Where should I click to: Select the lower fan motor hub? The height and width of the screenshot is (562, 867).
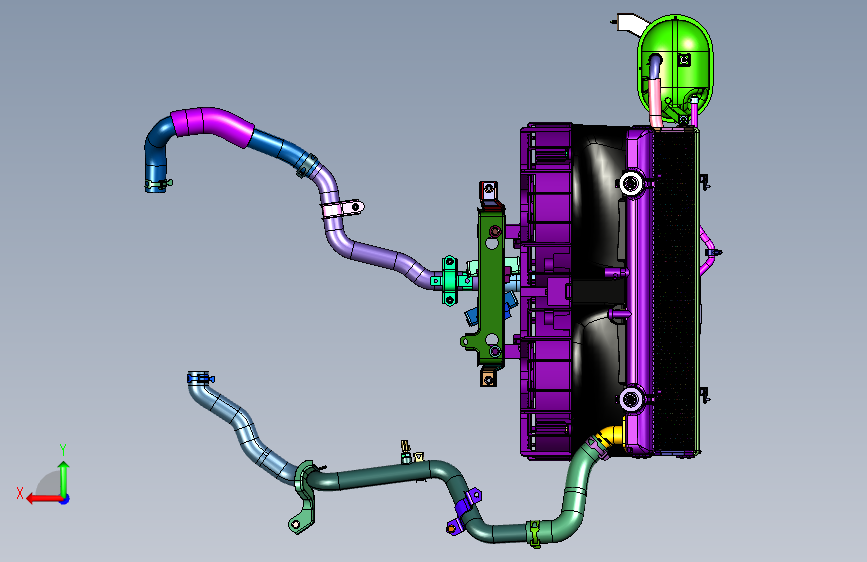pyautogui.click(x=631, y=399)
